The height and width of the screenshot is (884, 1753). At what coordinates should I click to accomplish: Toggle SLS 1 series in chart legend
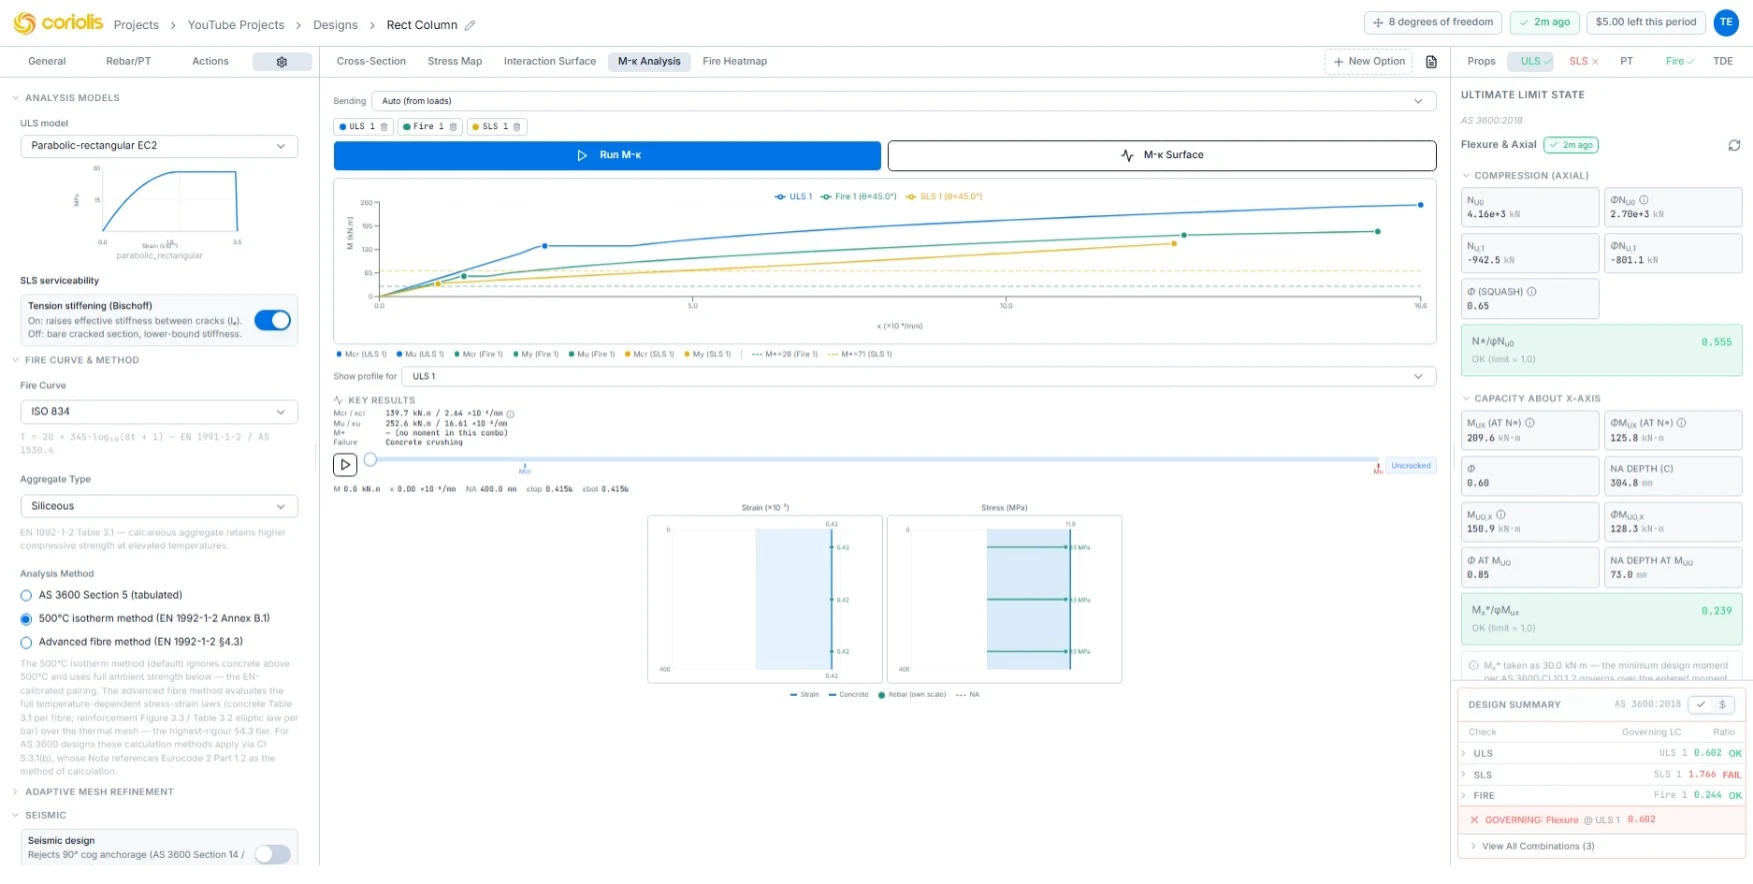point(944,197)
